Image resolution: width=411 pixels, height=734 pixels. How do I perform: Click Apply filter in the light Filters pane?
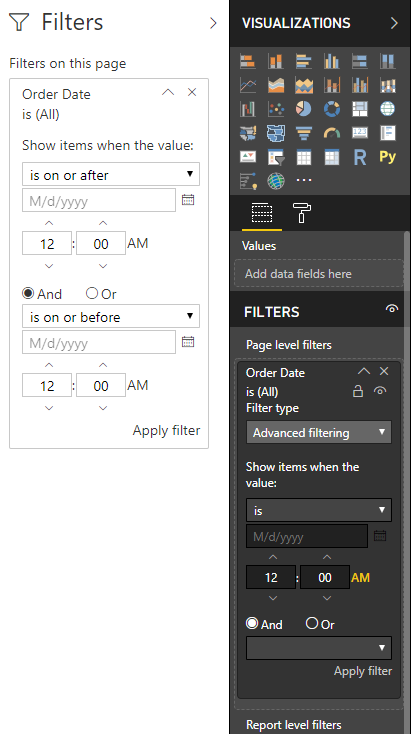coord(166,430)
